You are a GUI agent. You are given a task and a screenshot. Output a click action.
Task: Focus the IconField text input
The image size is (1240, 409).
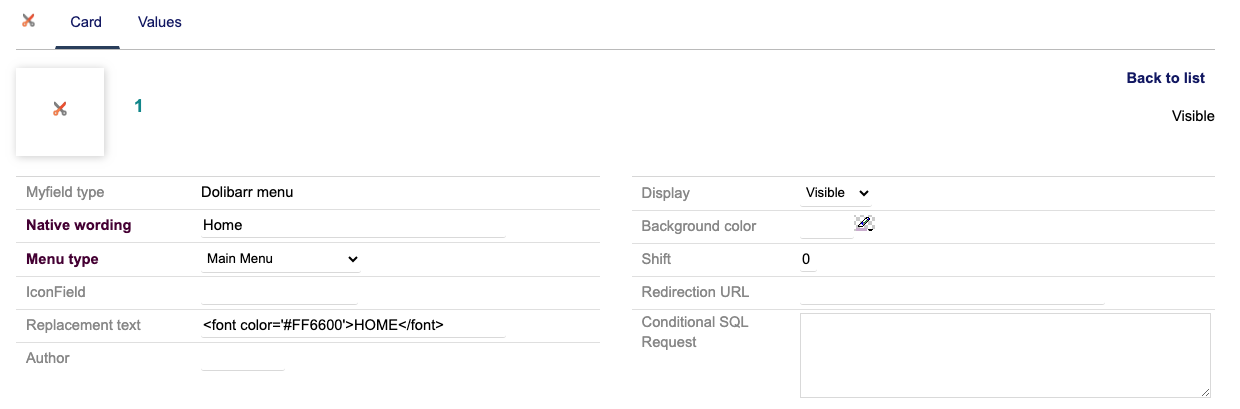pyautogui.click(x=279, y=292)
